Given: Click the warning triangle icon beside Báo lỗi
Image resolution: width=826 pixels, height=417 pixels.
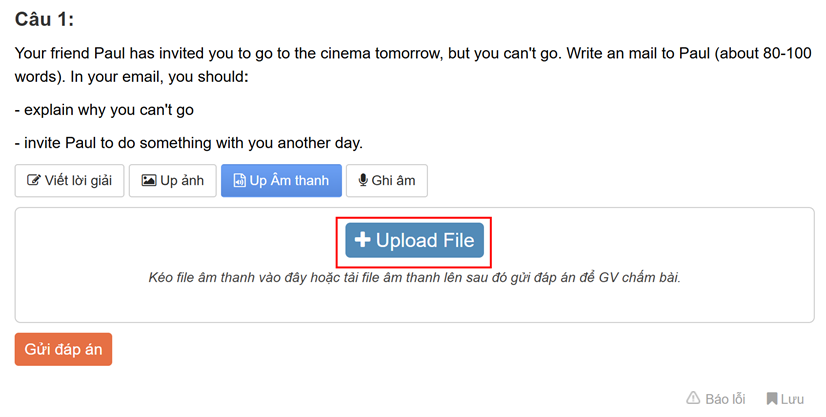Looking at the screenshot, I should [693, 399].
